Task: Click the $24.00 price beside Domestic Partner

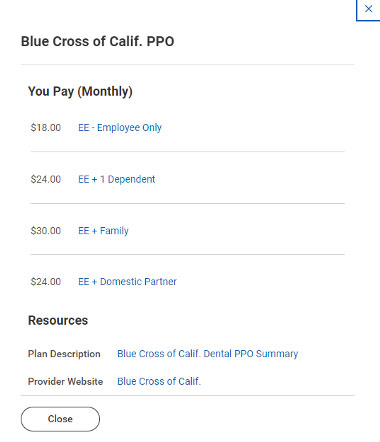Action: tap(46, 282)
